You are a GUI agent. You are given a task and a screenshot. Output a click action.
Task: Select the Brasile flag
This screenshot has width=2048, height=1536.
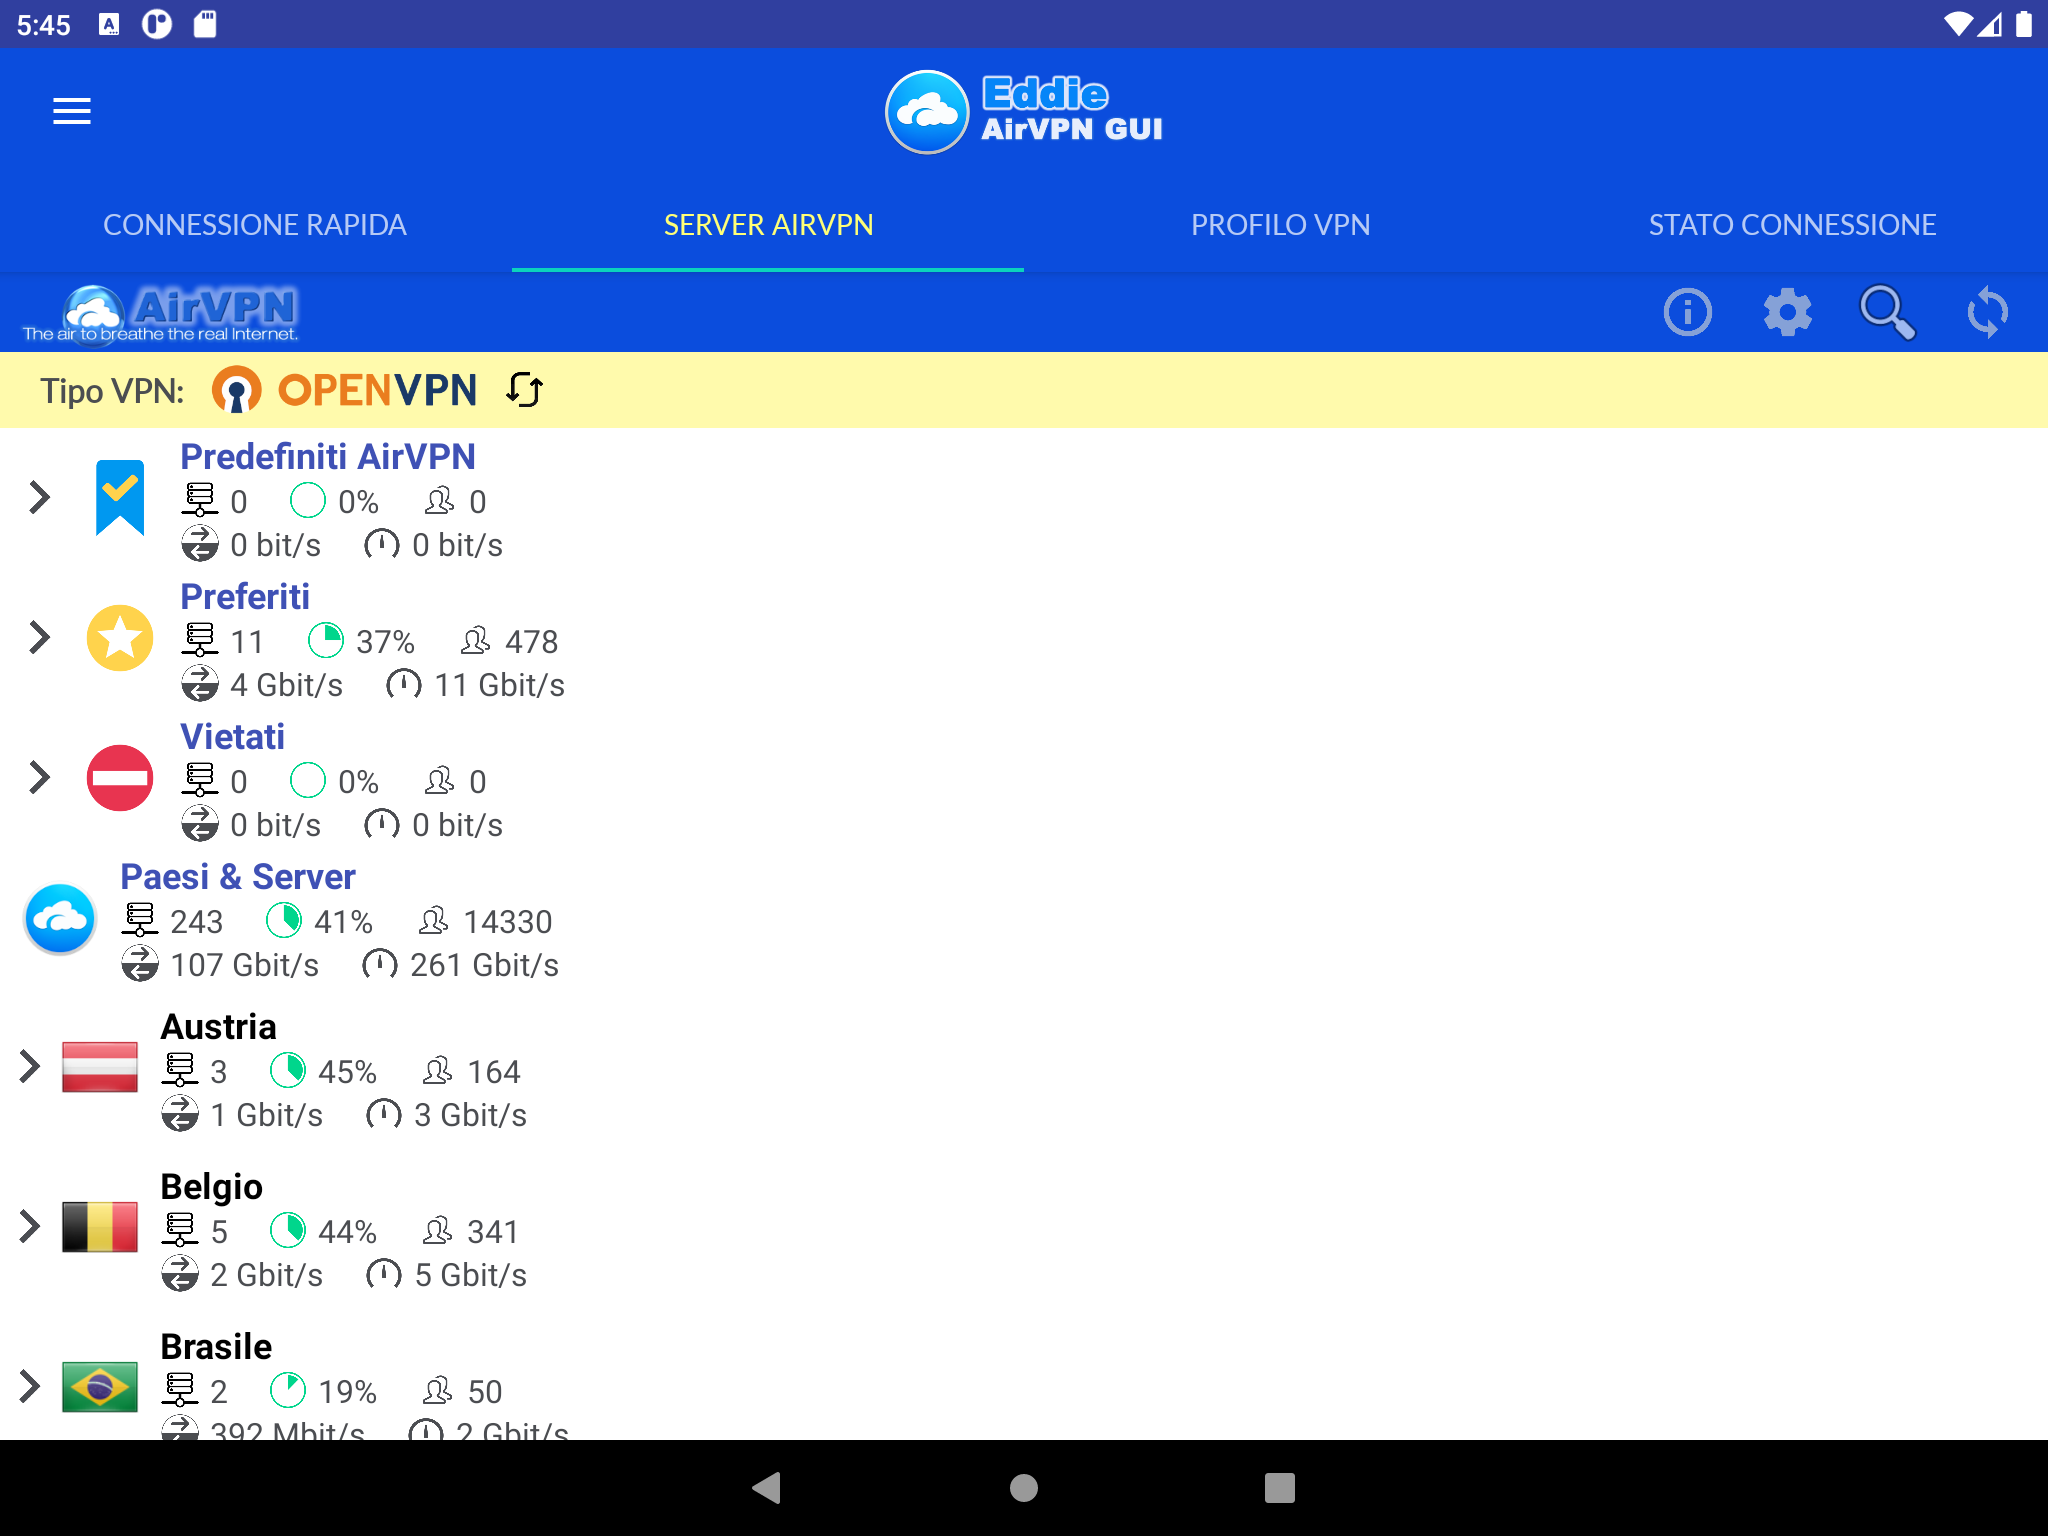[100, 1387]
